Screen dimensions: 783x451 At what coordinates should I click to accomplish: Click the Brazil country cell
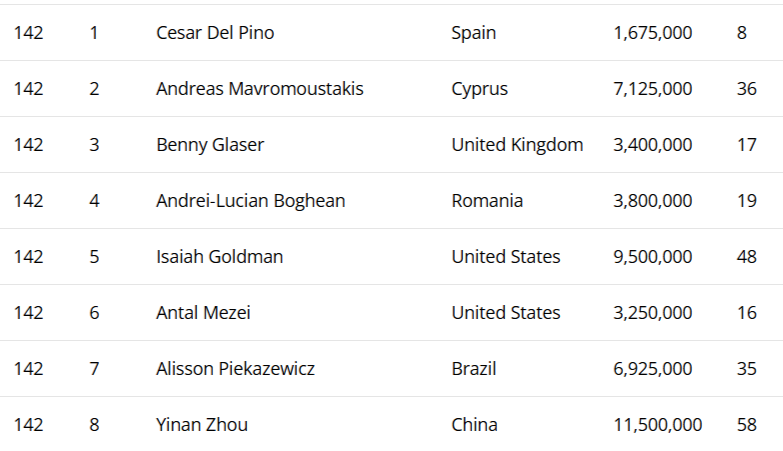pos(473,369)
